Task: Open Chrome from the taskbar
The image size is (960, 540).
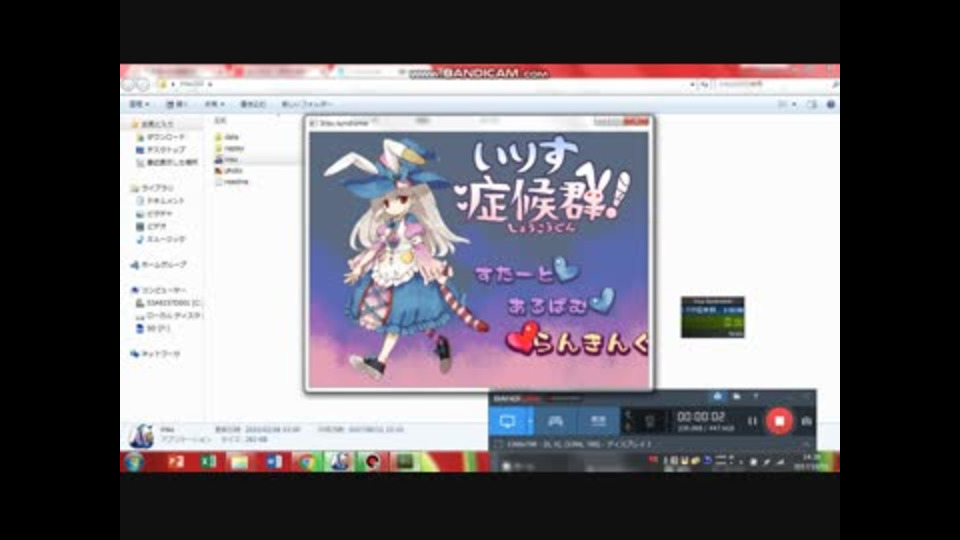Action: pyautogui.click(x=306, y=462)
